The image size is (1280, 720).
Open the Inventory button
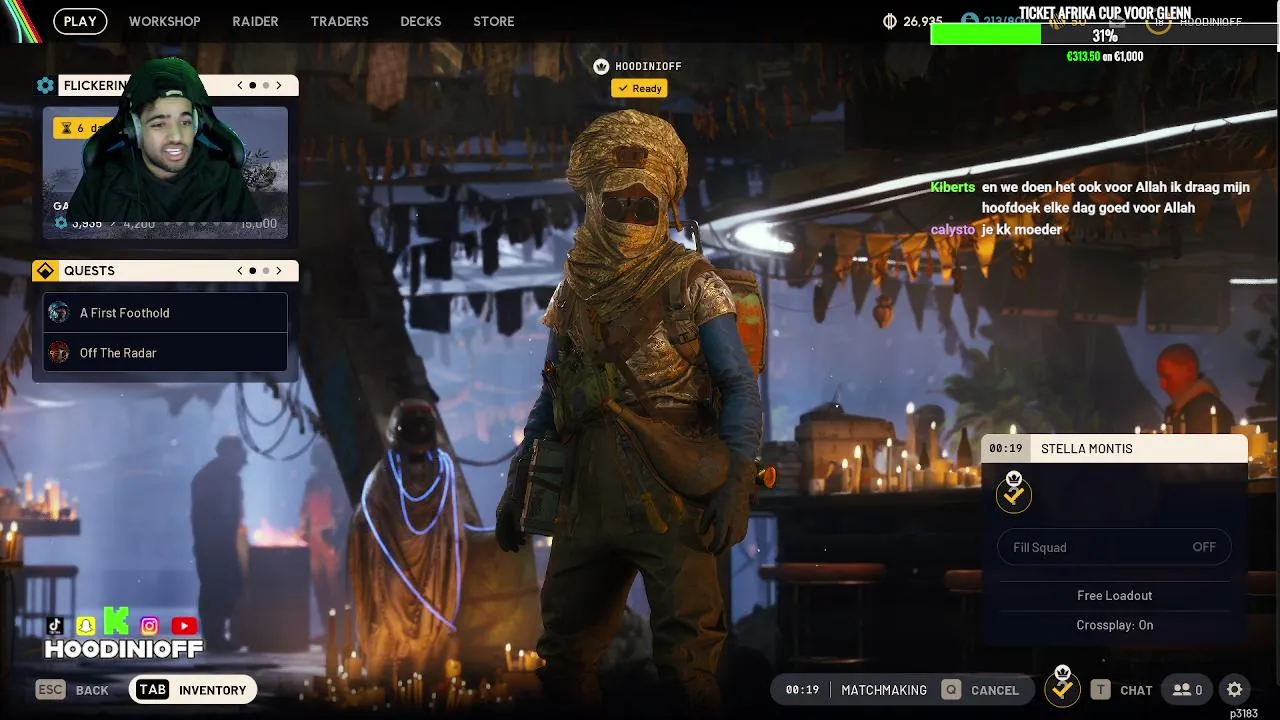[193, 690]
